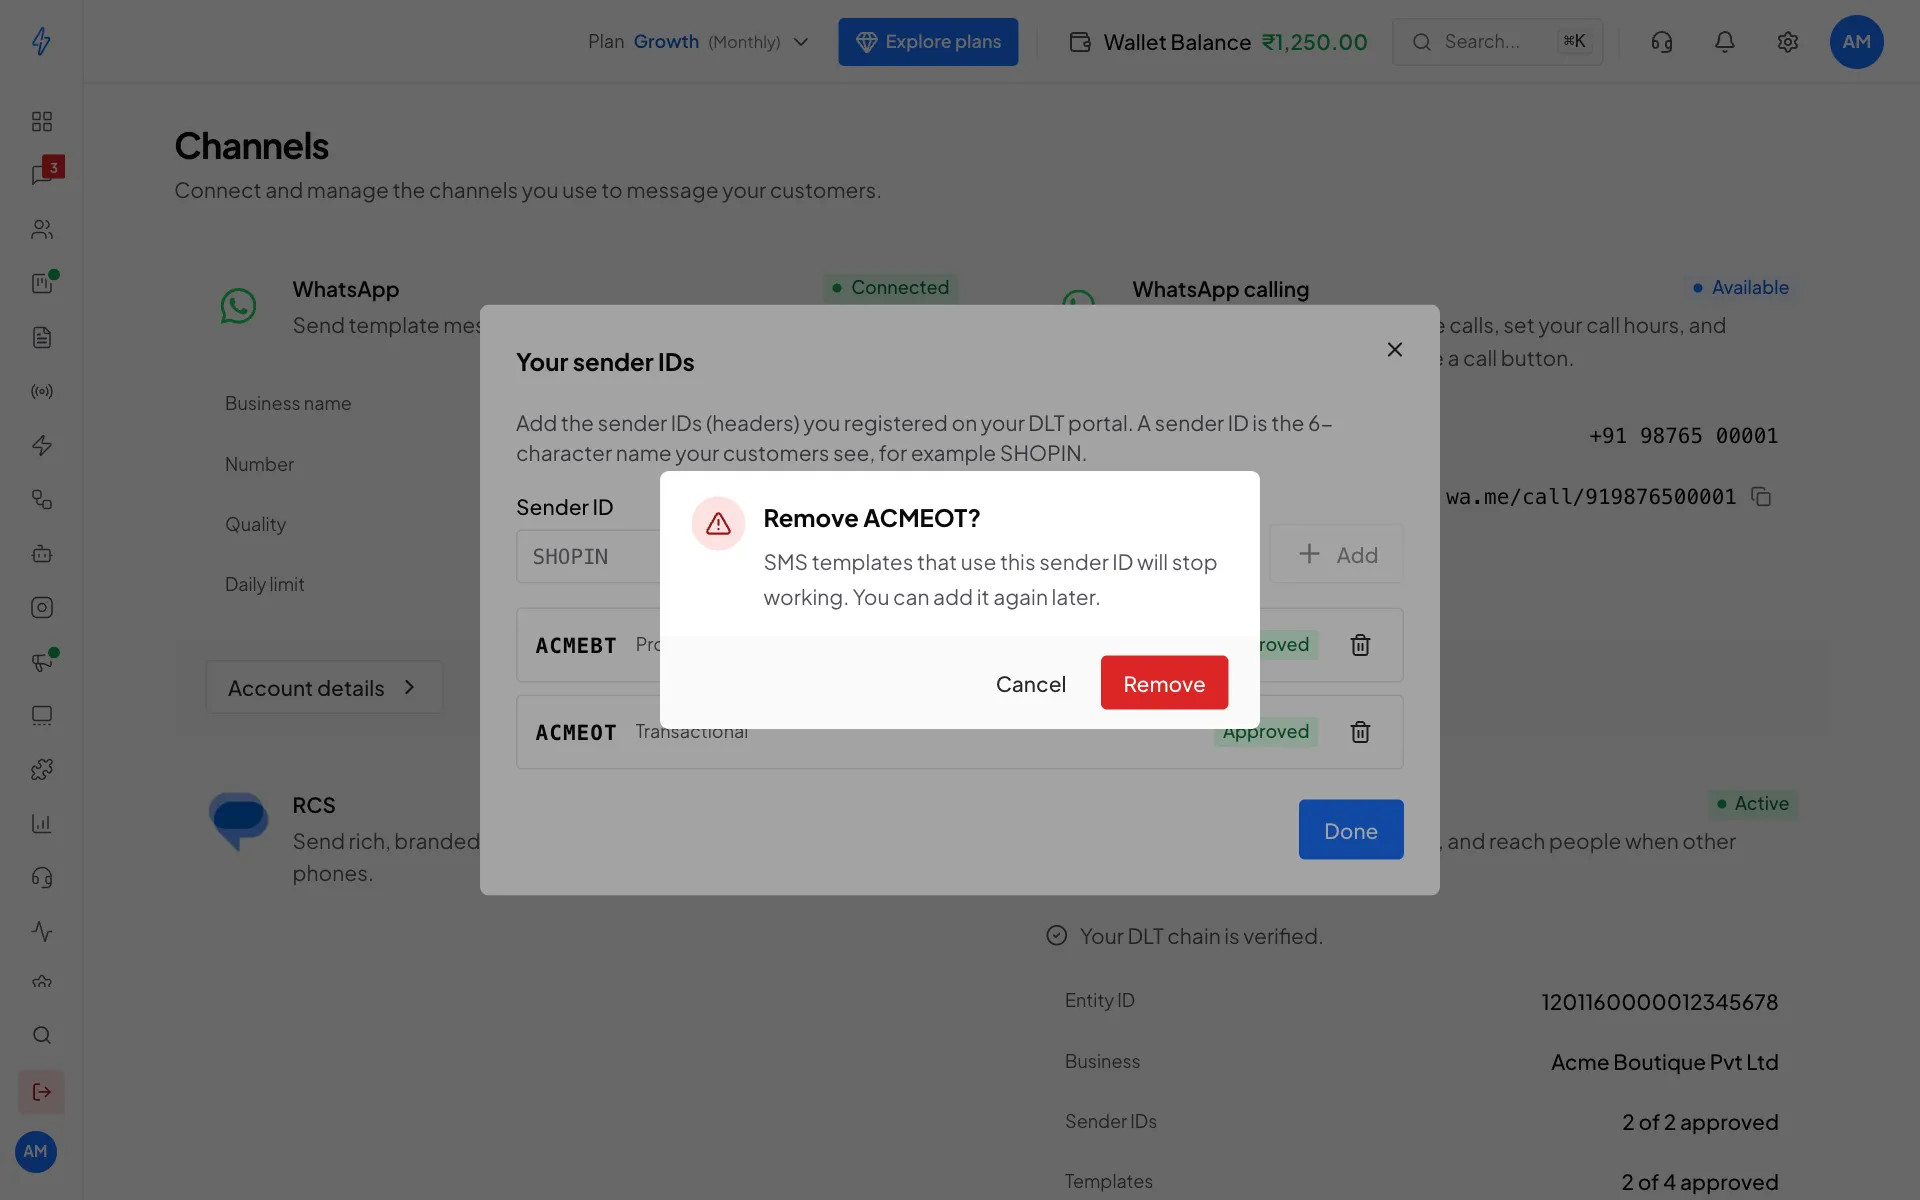Viewport: 1920px width, 1200px height.
Task: Click the phone number +91 98765 00001
Action: [x=1683, y=436]
